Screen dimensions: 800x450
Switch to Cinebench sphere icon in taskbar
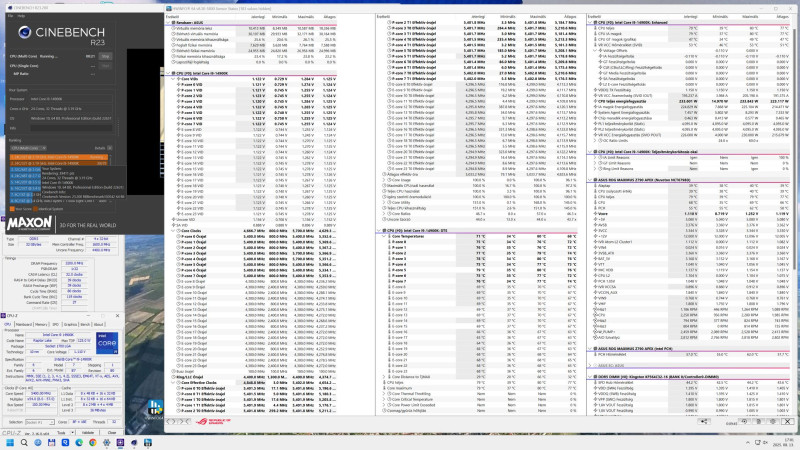[134, 443]
